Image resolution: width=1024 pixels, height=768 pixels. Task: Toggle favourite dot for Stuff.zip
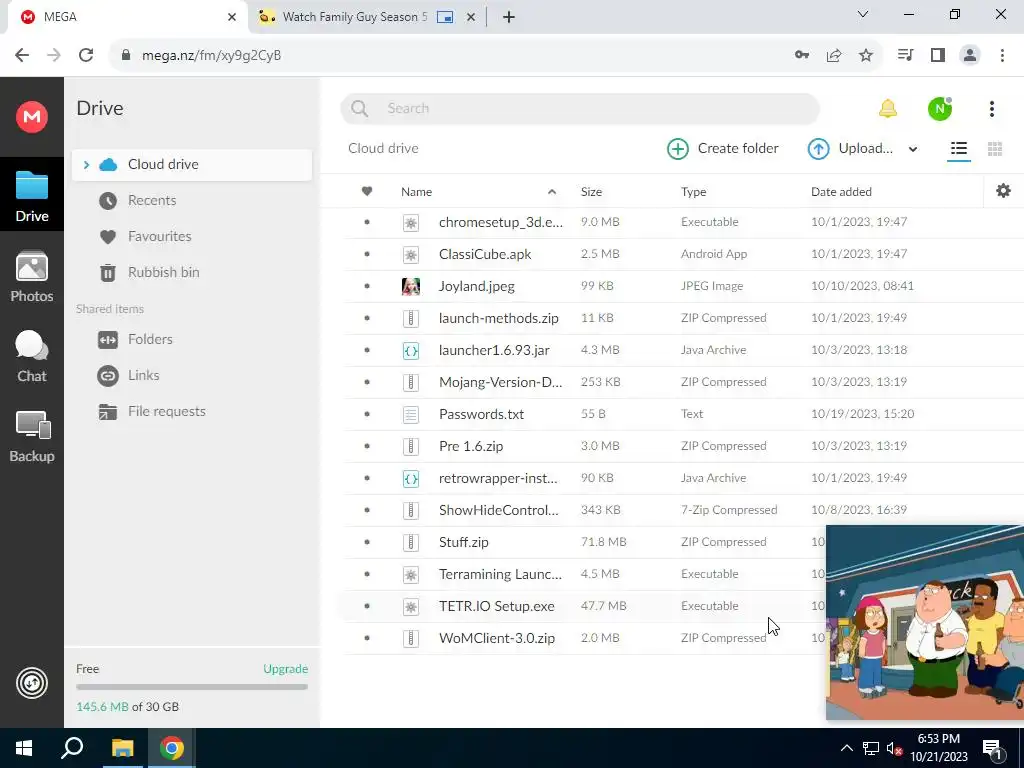[367, 542]
